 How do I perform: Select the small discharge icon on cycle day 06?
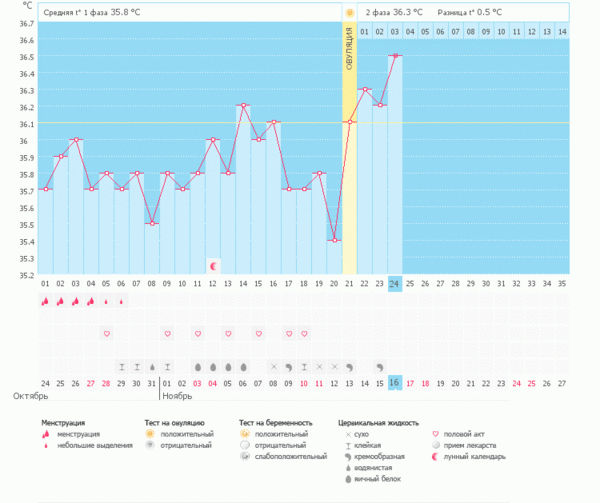122,301
